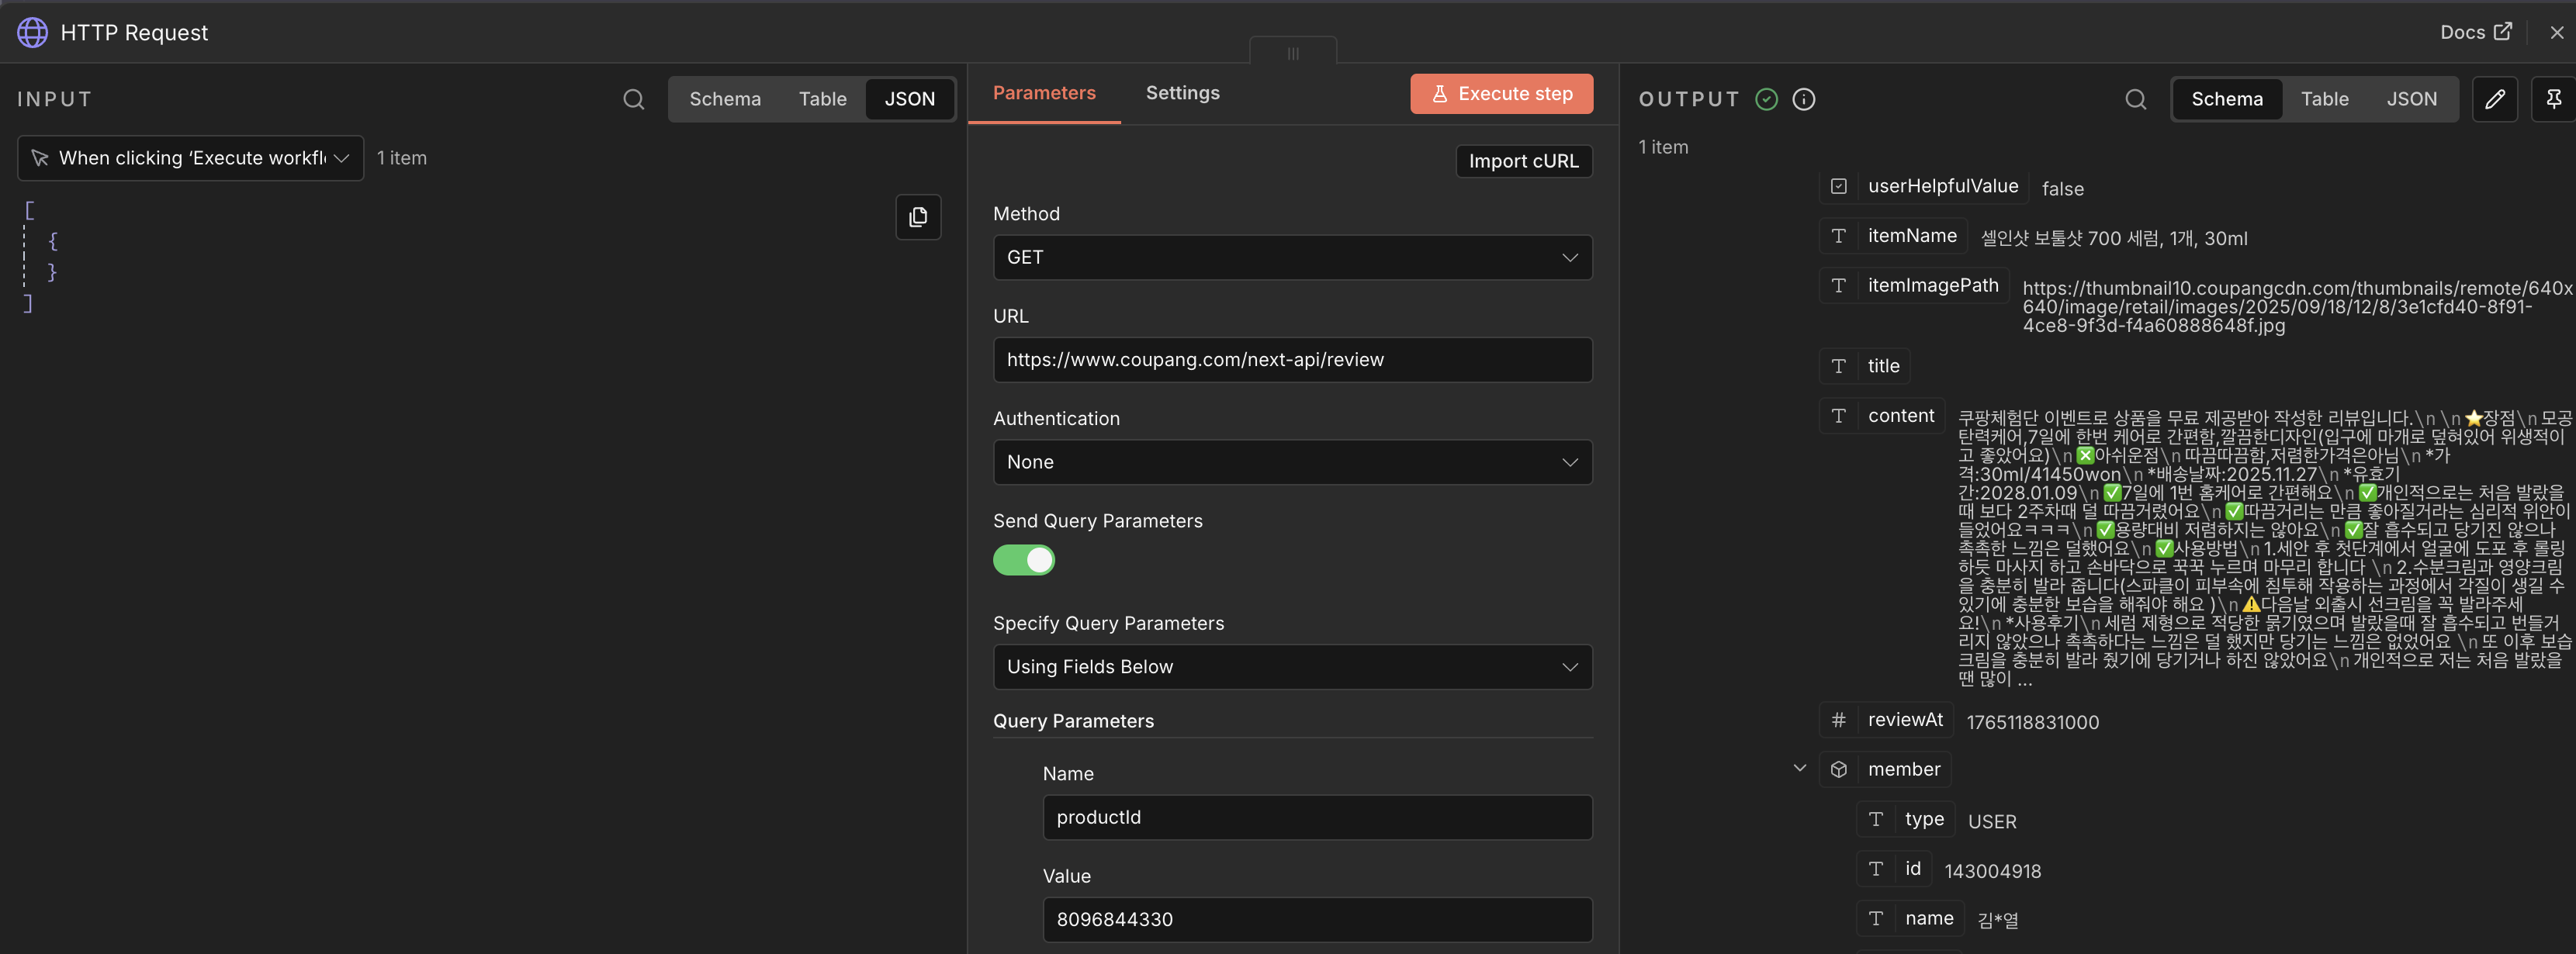Click the type value USER
The height and width of the screenshot is (954, 2576).
coord(1992,822)
